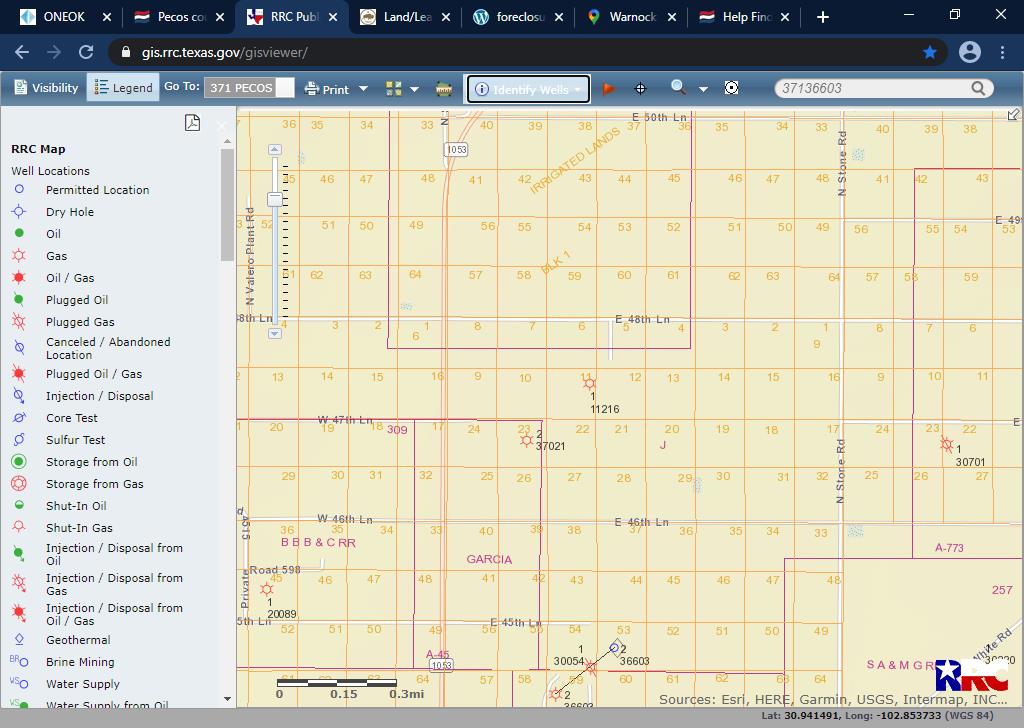Toggle the Legend panel button
1024x728 pixels.
coord(123,87)
